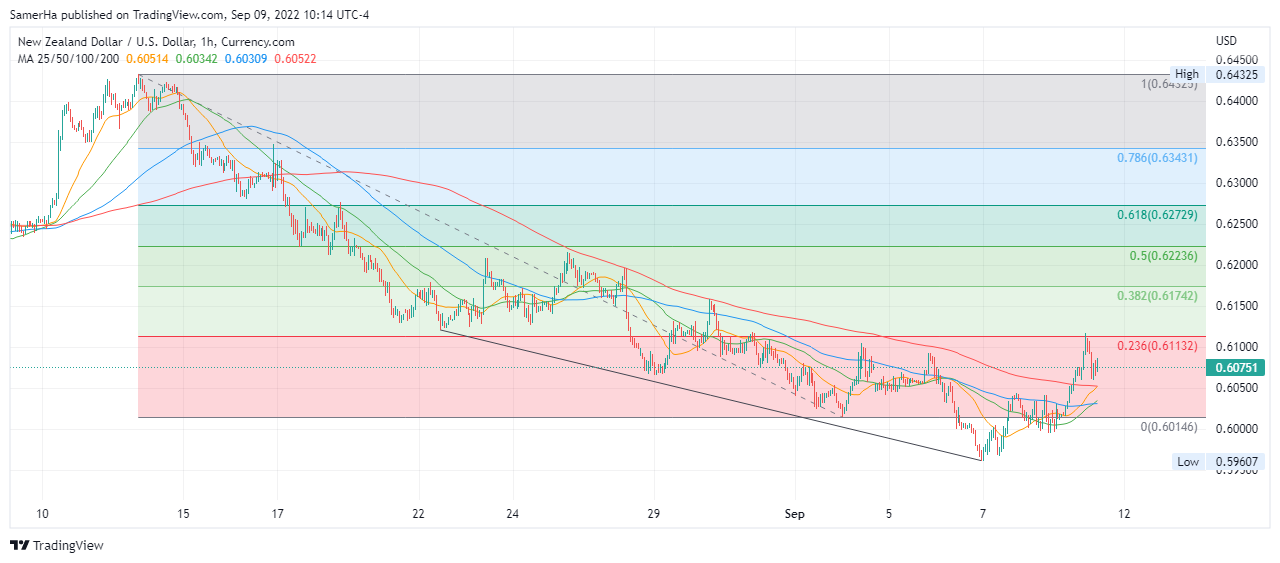The width and height of the screenshot is (1280, 563).
Task: Click the New Zealand Dollar / U.S. Dollar title
Action: (155, 42)
